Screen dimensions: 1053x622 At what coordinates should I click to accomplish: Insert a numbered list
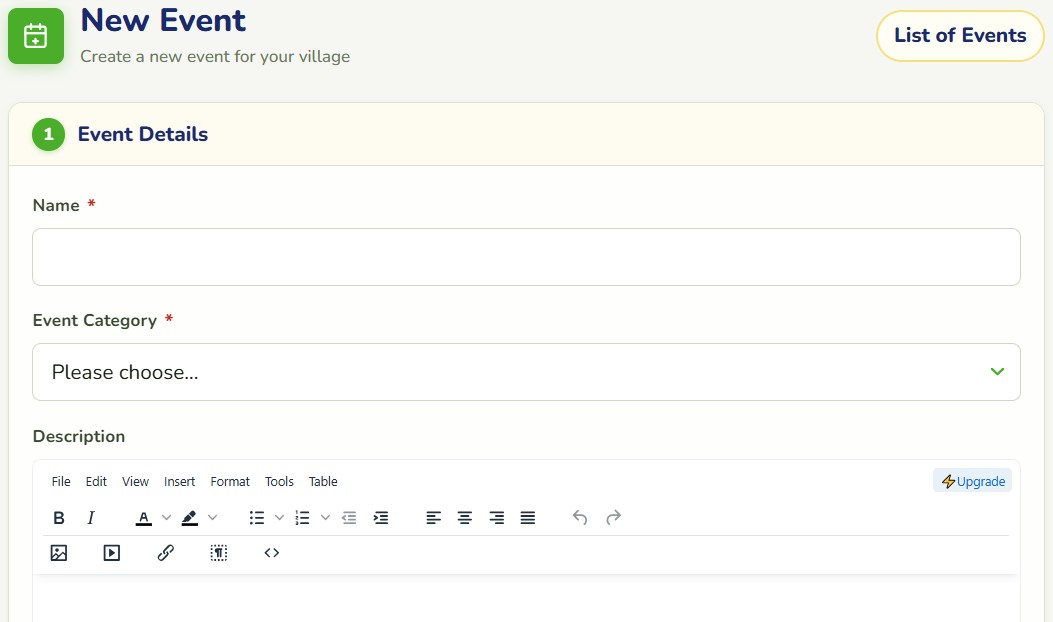click(x=302, y=518)
